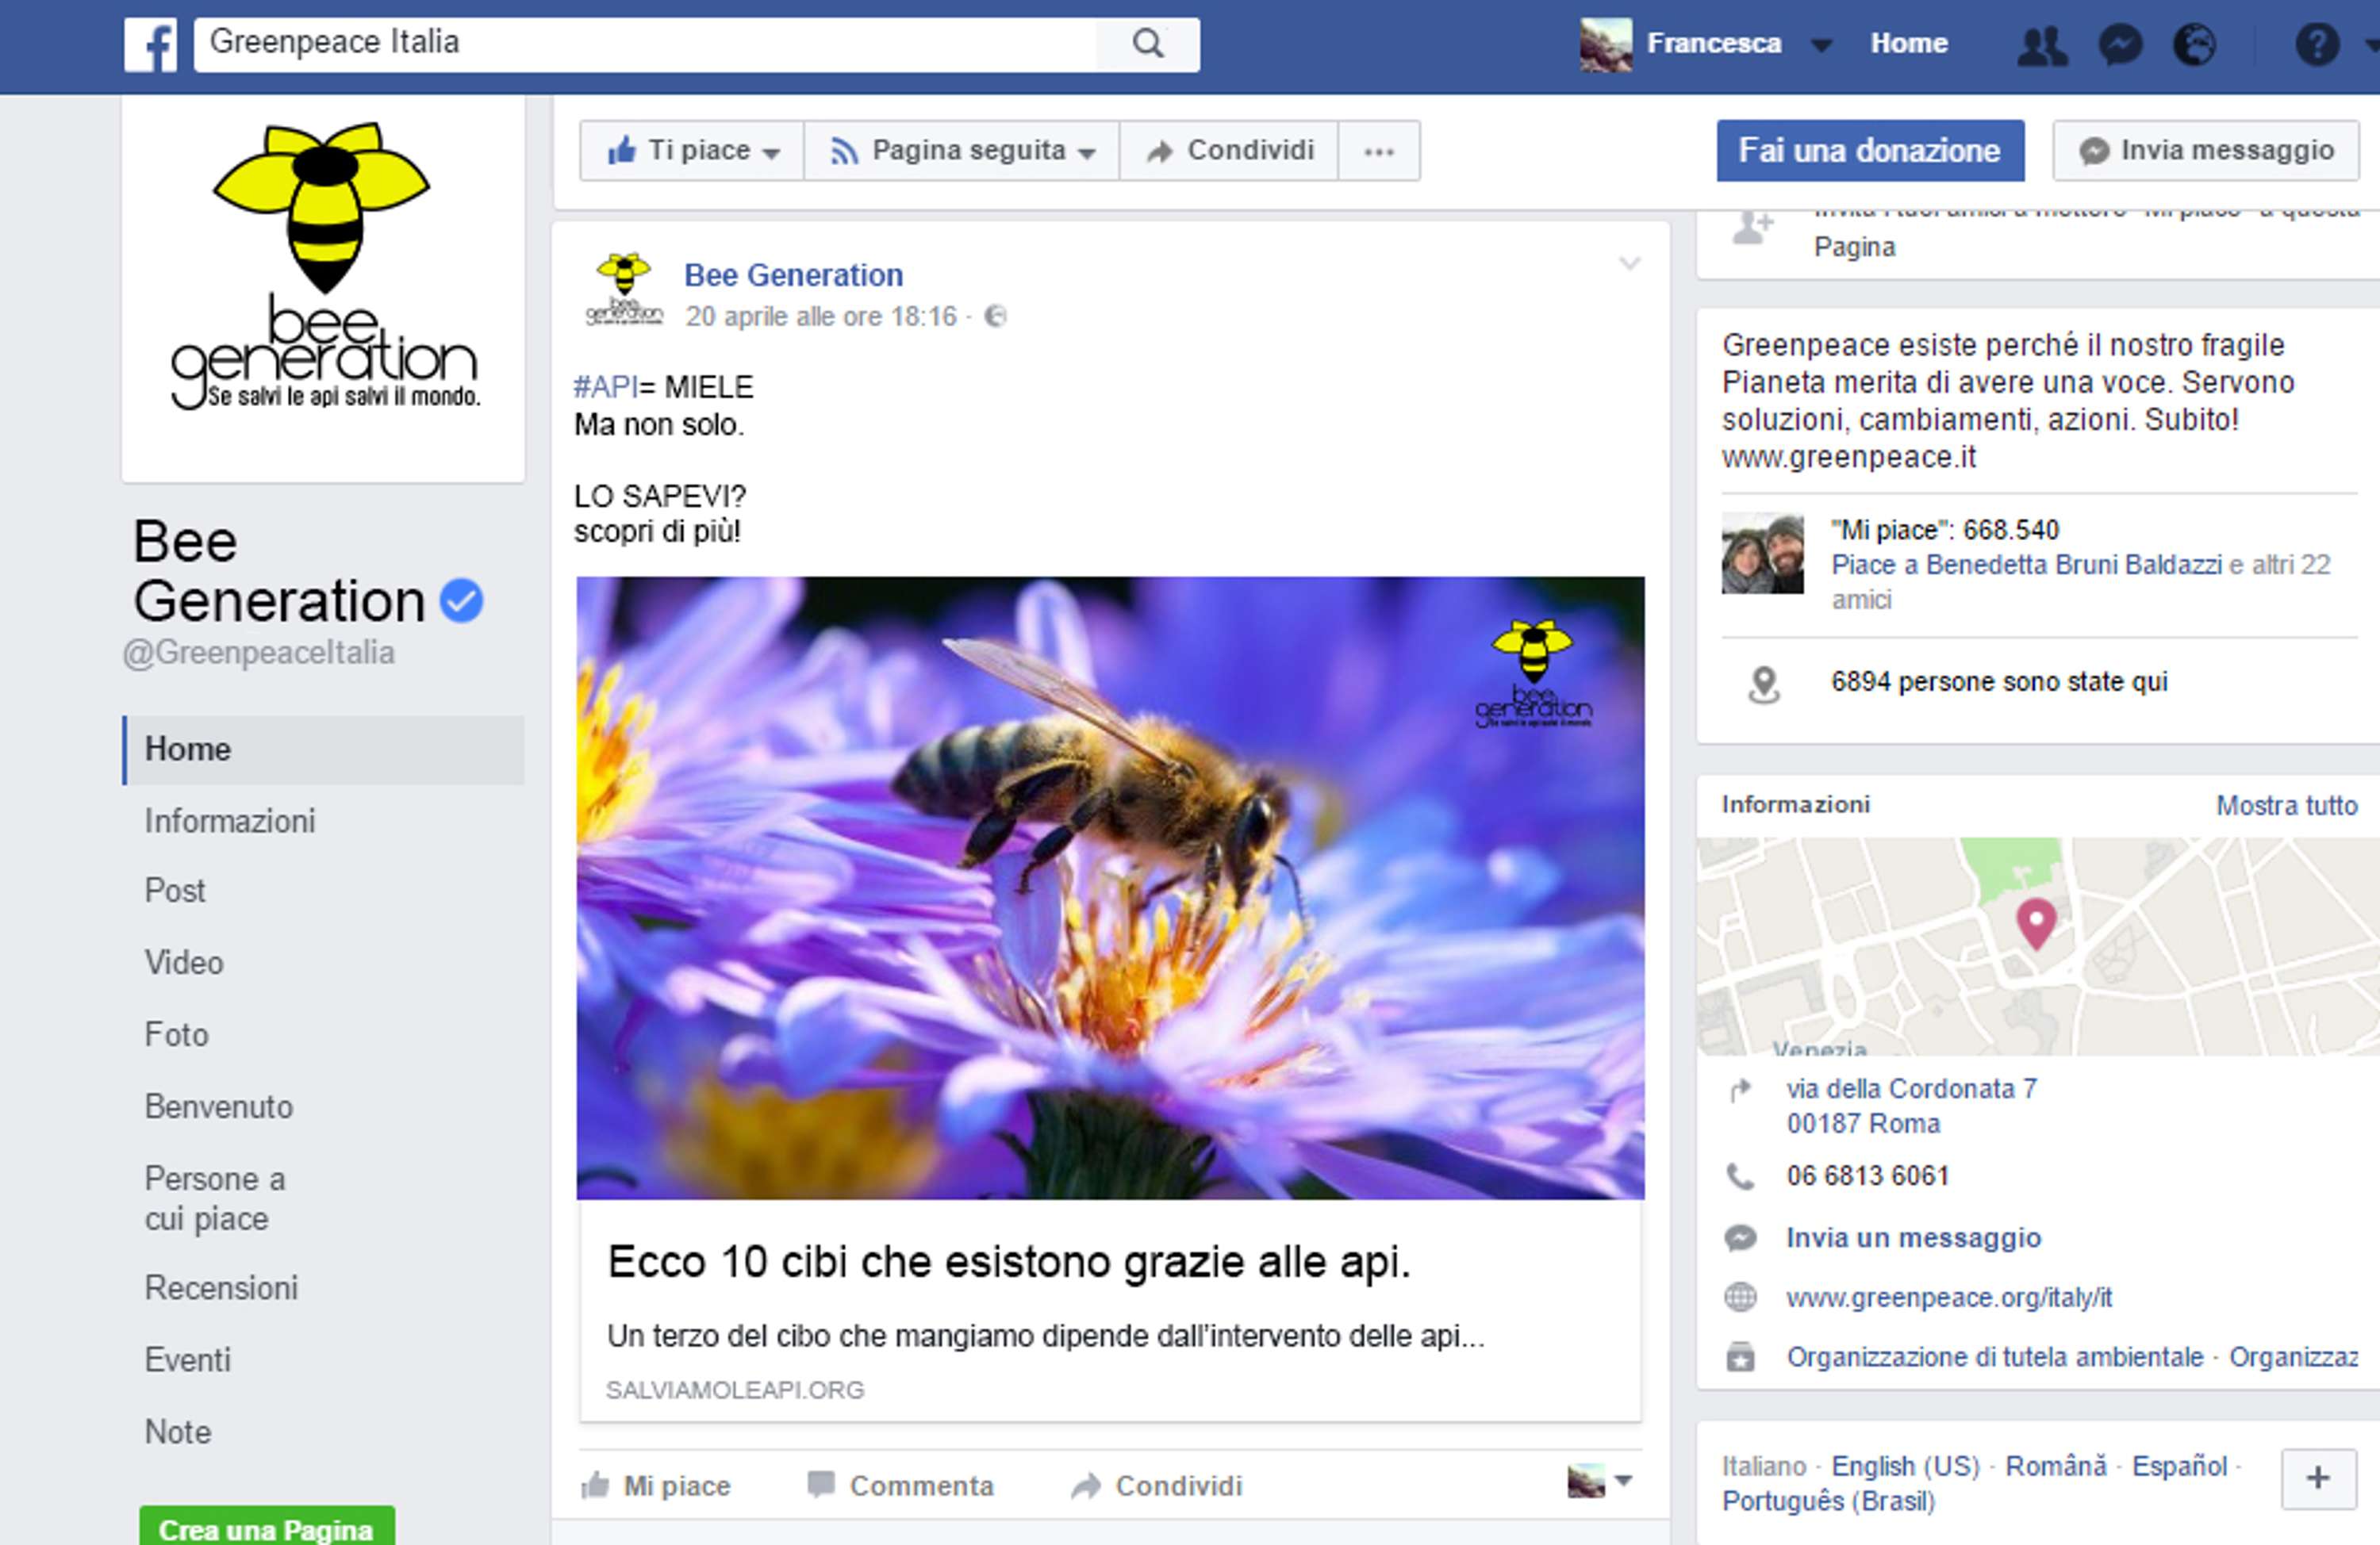Click the friends photo beside Mi piace count
2380x1545 pixels.
tap(1762, 554)
